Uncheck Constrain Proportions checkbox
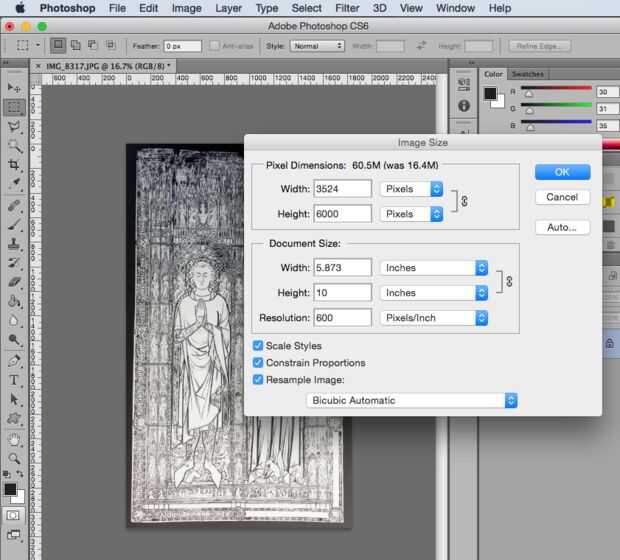620x560 pixels. [x=258, y=363]
